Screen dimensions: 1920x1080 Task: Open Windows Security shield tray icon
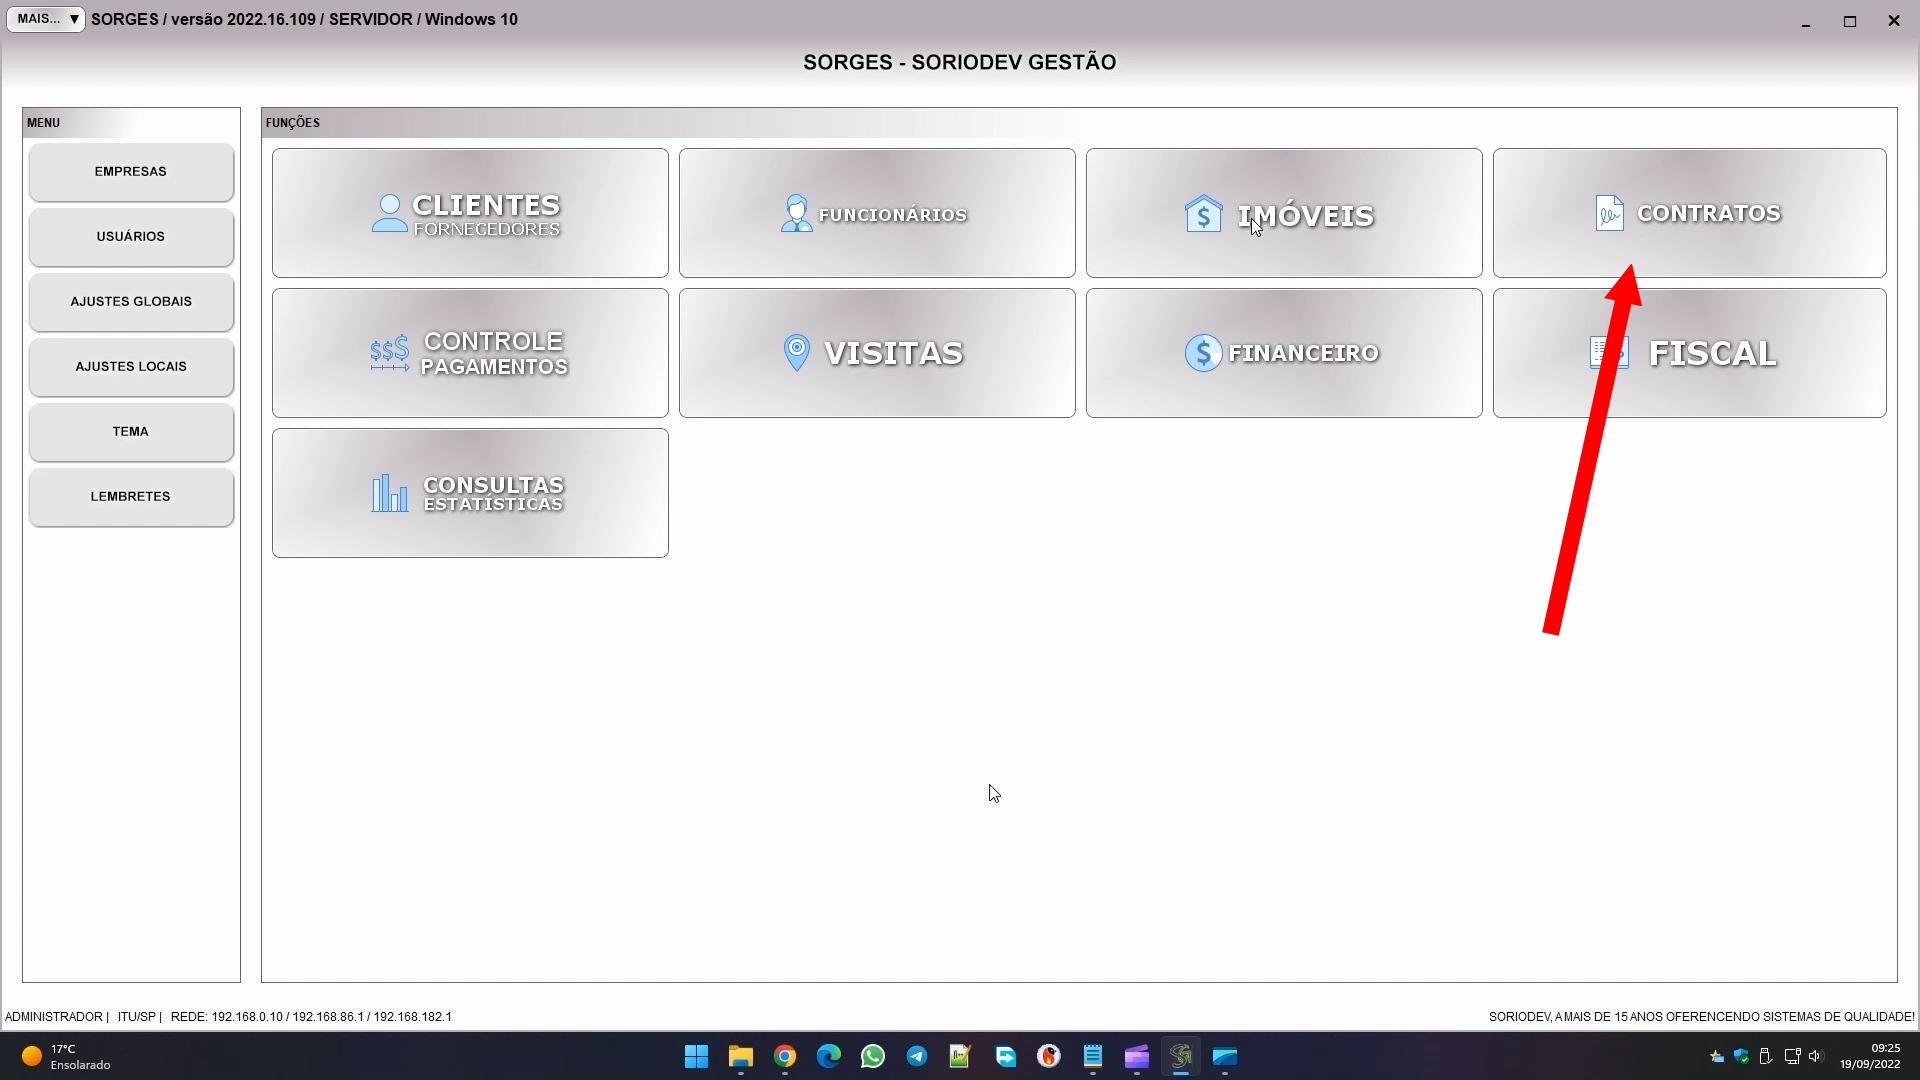(x=1741, y=1056)
